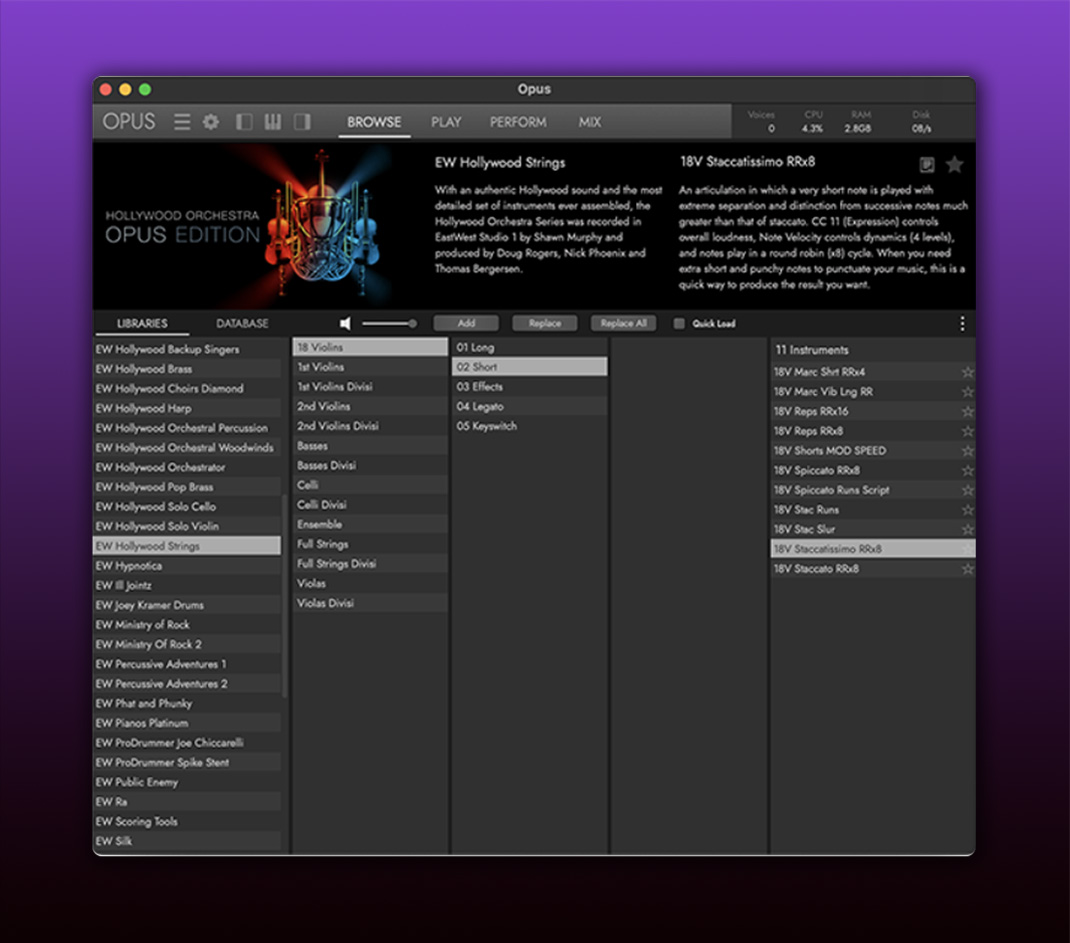This screenshot has width=1070, height=943.
Task: Switch to the PLAY tab
Action: click(x=446, y=122)
